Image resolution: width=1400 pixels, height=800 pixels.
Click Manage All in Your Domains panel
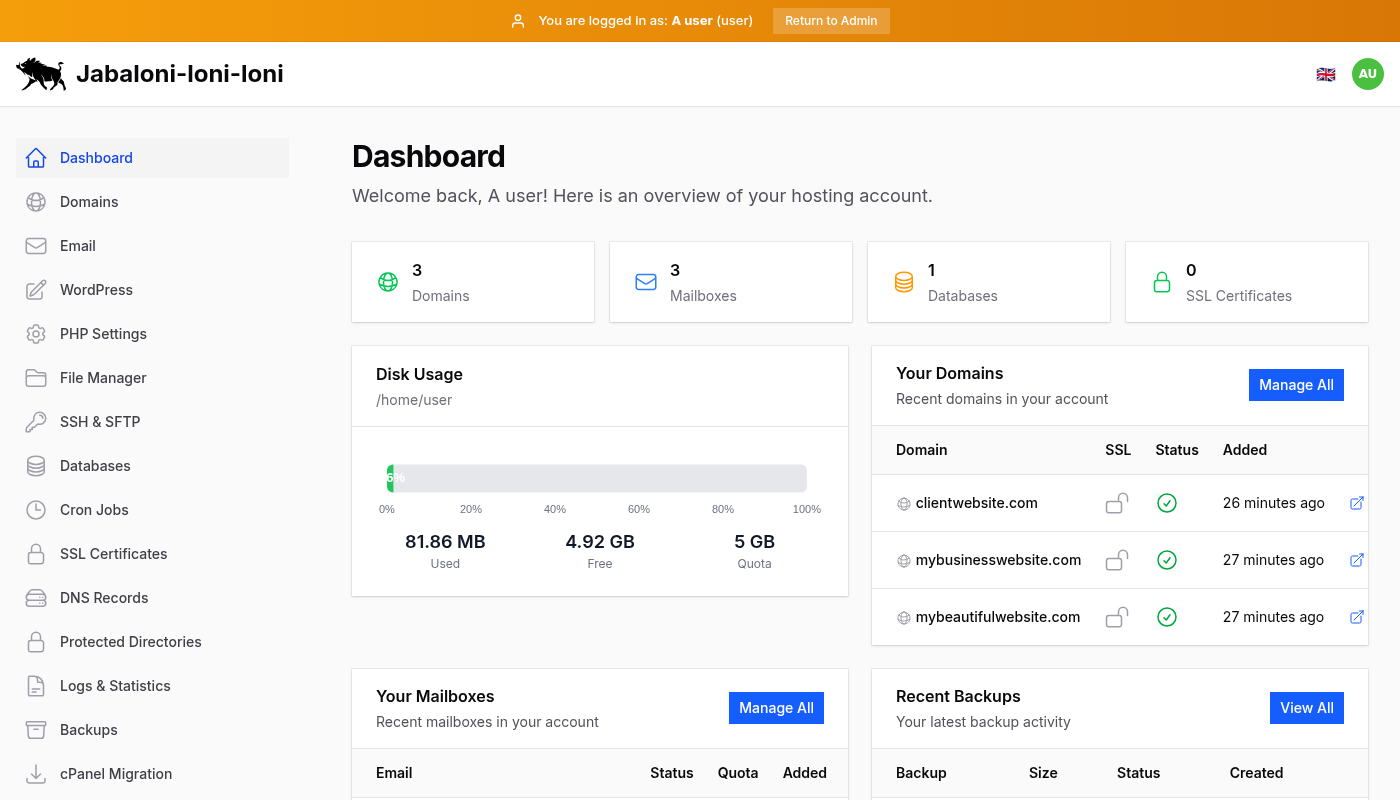click(x=1296, y=384)
